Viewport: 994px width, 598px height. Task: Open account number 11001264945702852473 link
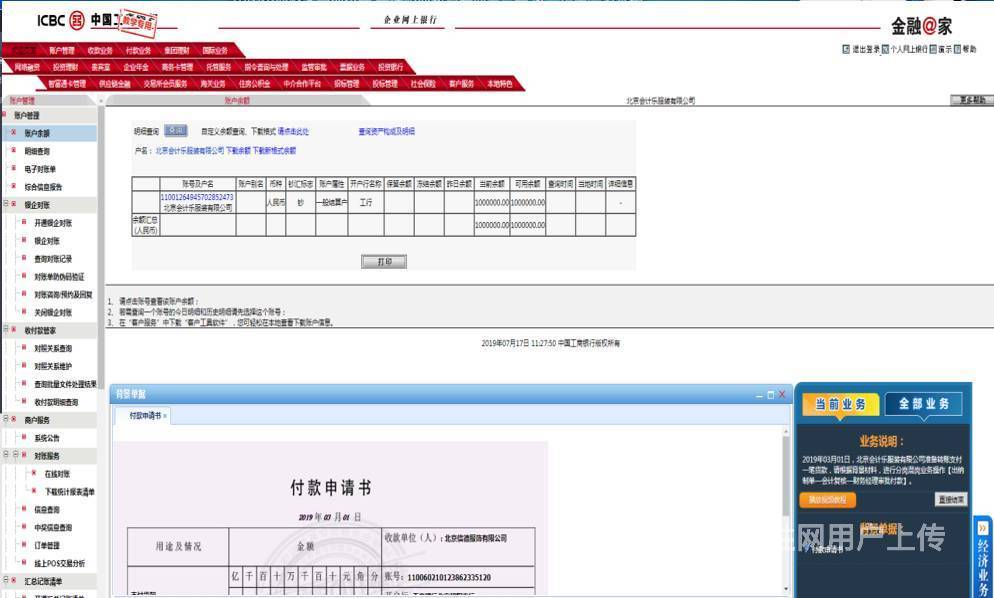click(197, 197)
